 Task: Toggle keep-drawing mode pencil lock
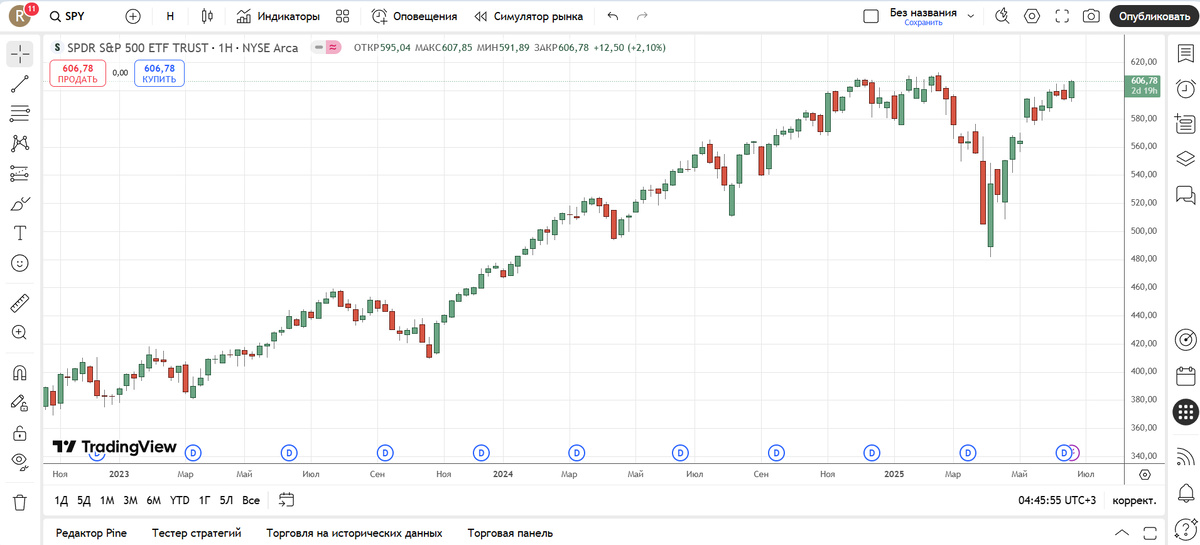19,402
